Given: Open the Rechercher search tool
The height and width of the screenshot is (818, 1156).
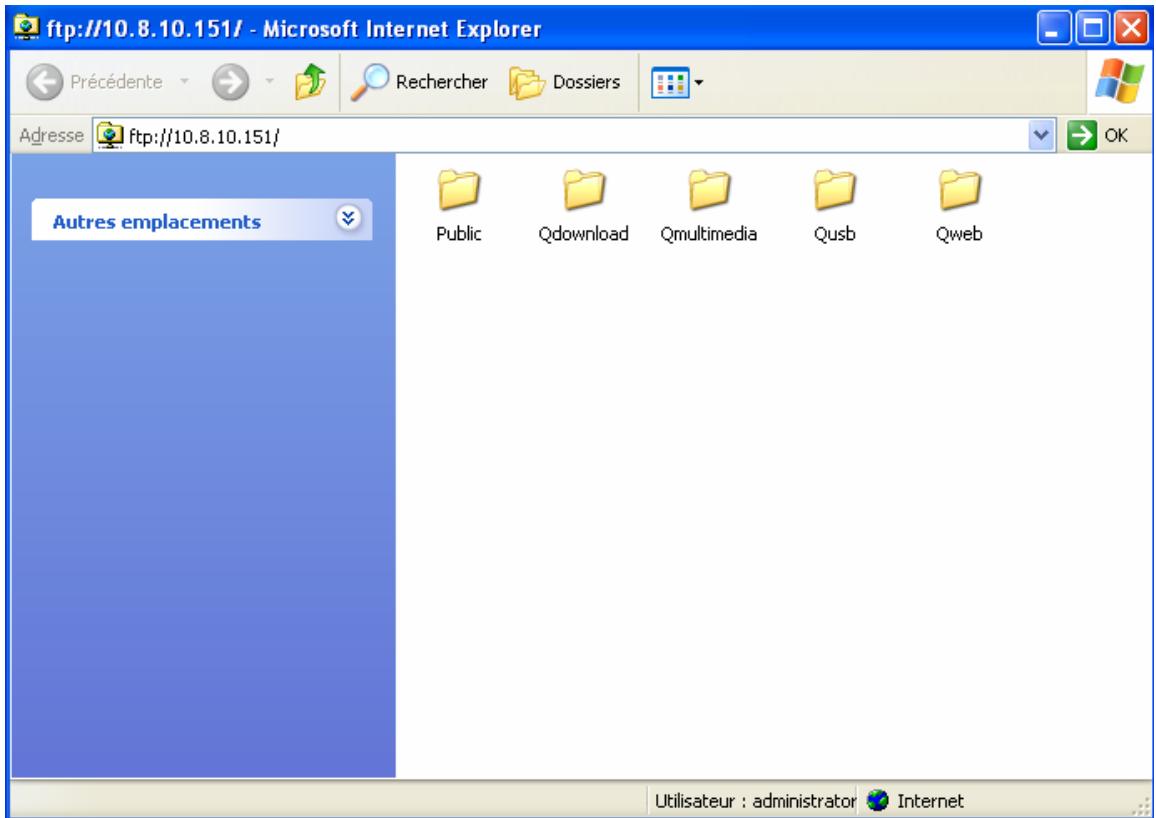Looking at the screenshot, I should [418, 82].
